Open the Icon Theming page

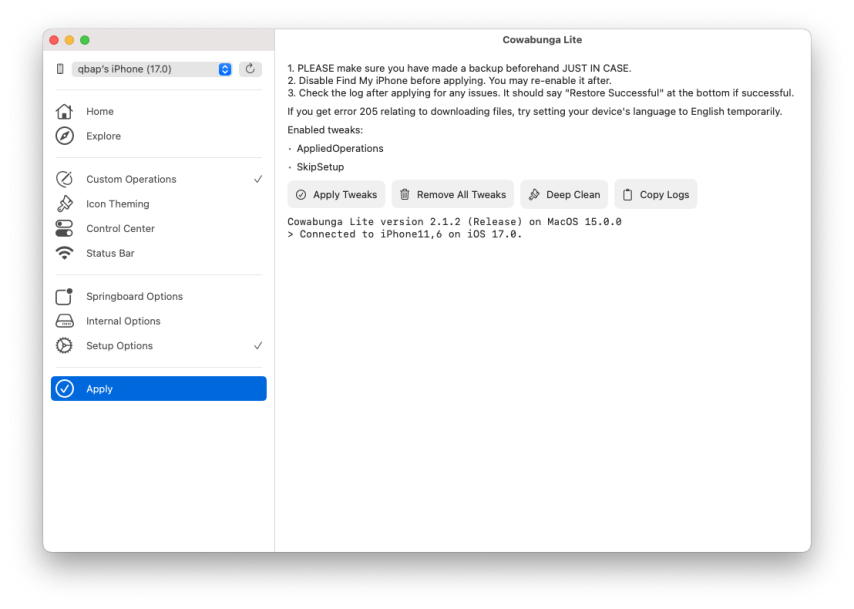[x=158, y=204]
